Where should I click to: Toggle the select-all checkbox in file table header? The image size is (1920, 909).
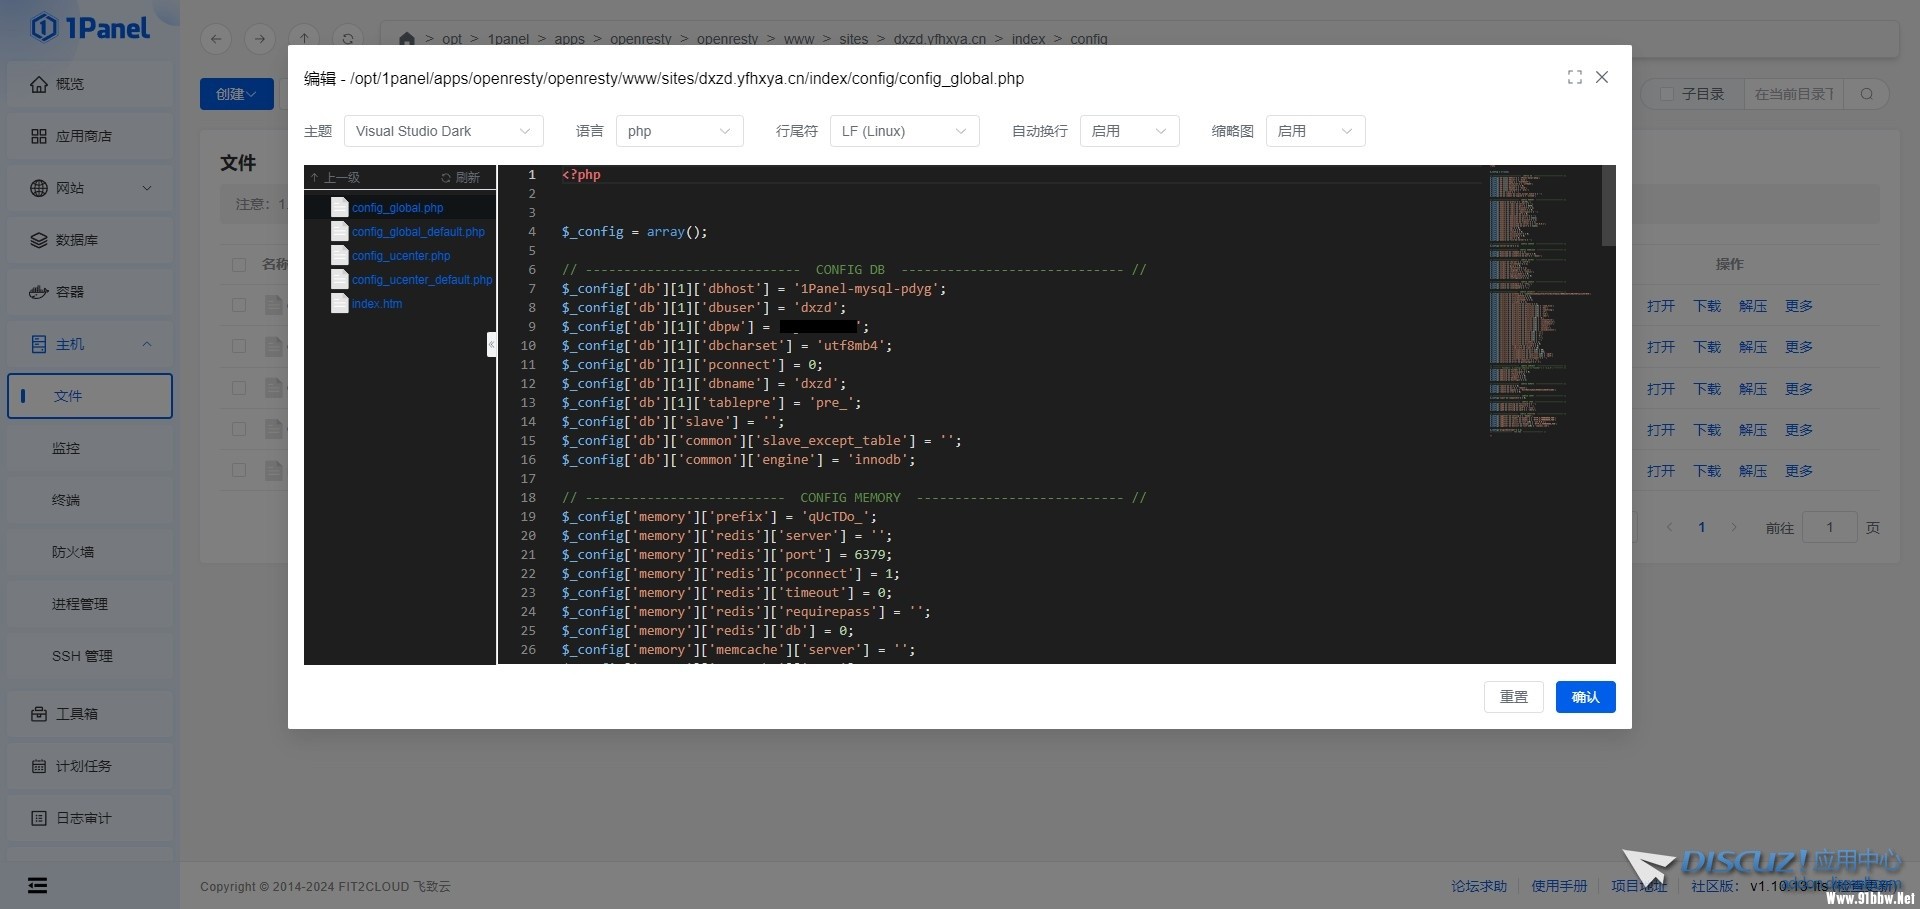click(x=239, y=265)
